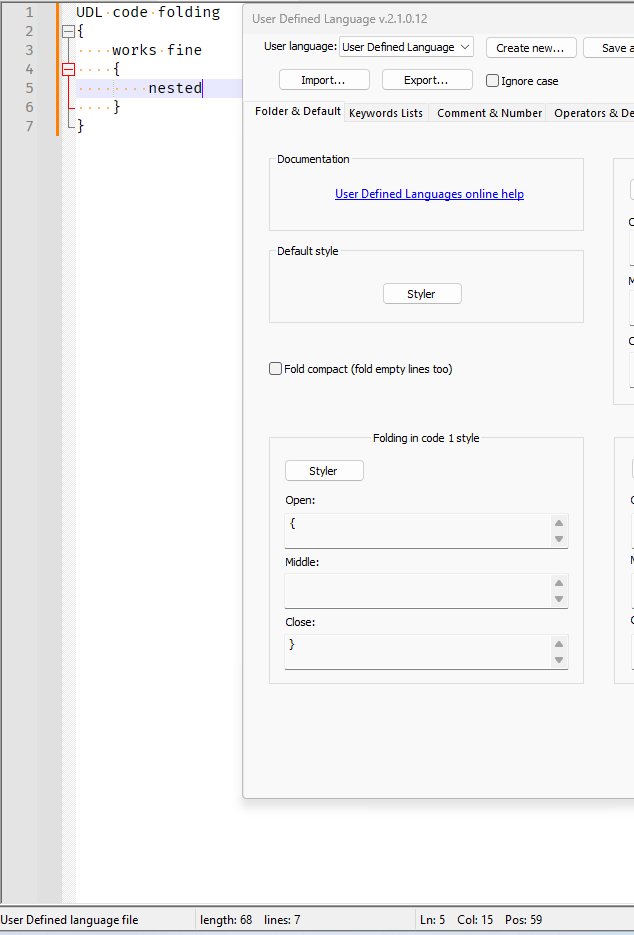Click the Create new... button

coord(530,47)
